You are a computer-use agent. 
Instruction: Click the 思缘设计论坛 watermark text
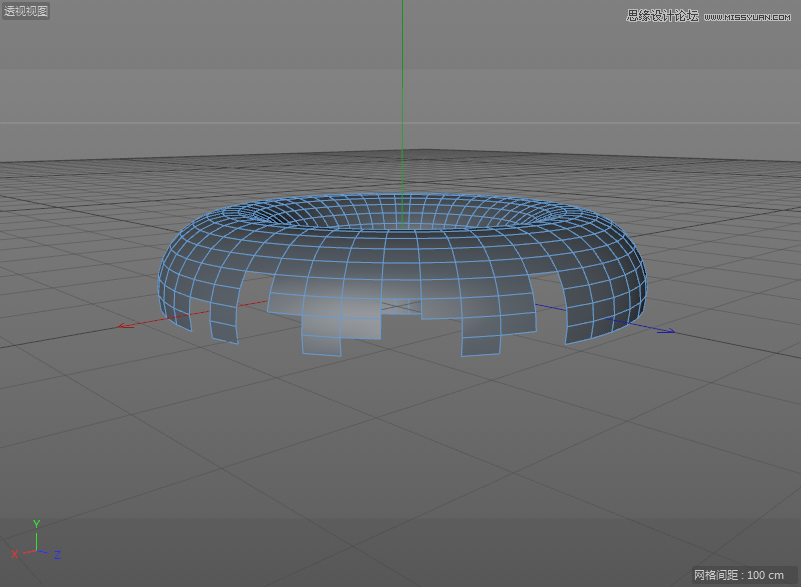click(x=661, y=16)
